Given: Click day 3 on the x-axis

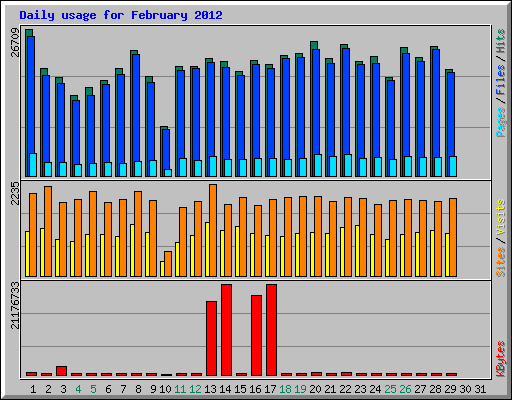Looking at the screenshot, I should coord(63,389).
